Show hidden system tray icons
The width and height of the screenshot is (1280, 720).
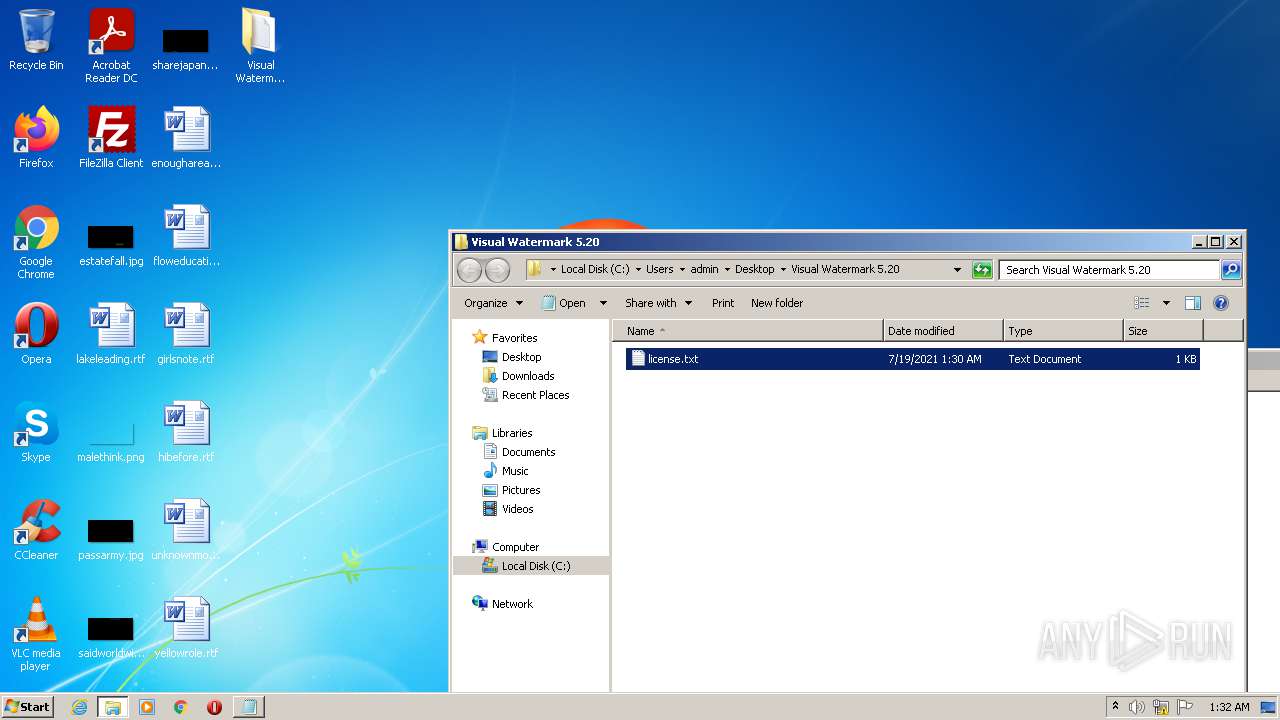pos(1115,707)
